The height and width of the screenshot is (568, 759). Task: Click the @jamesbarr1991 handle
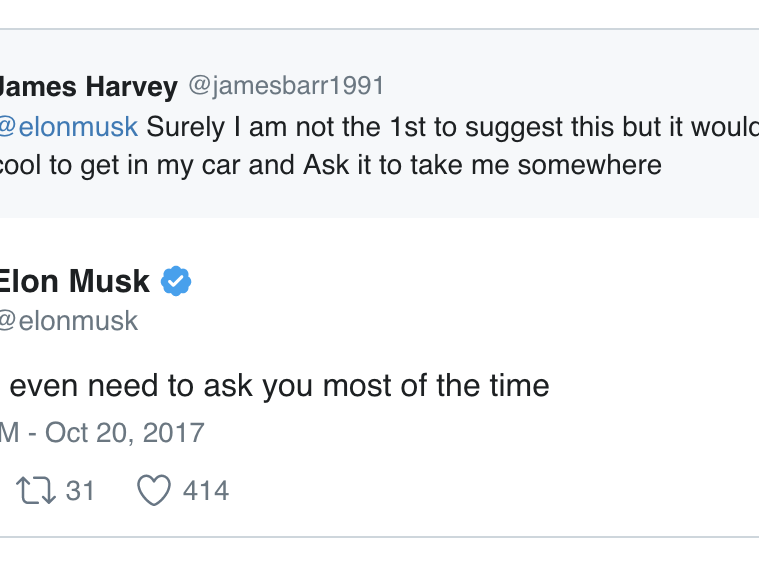(286, 86)
